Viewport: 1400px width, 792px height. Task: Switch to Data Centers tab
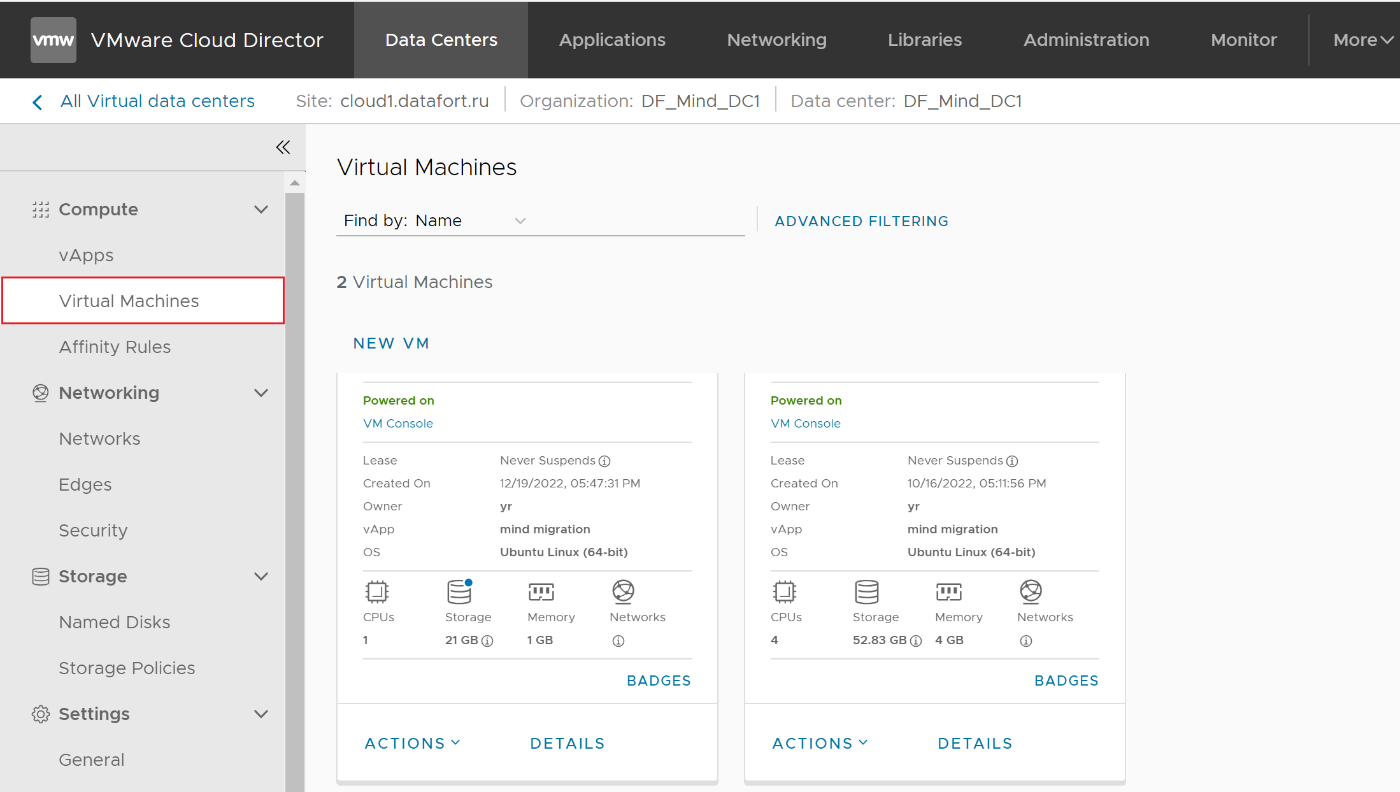pos(441,40)
